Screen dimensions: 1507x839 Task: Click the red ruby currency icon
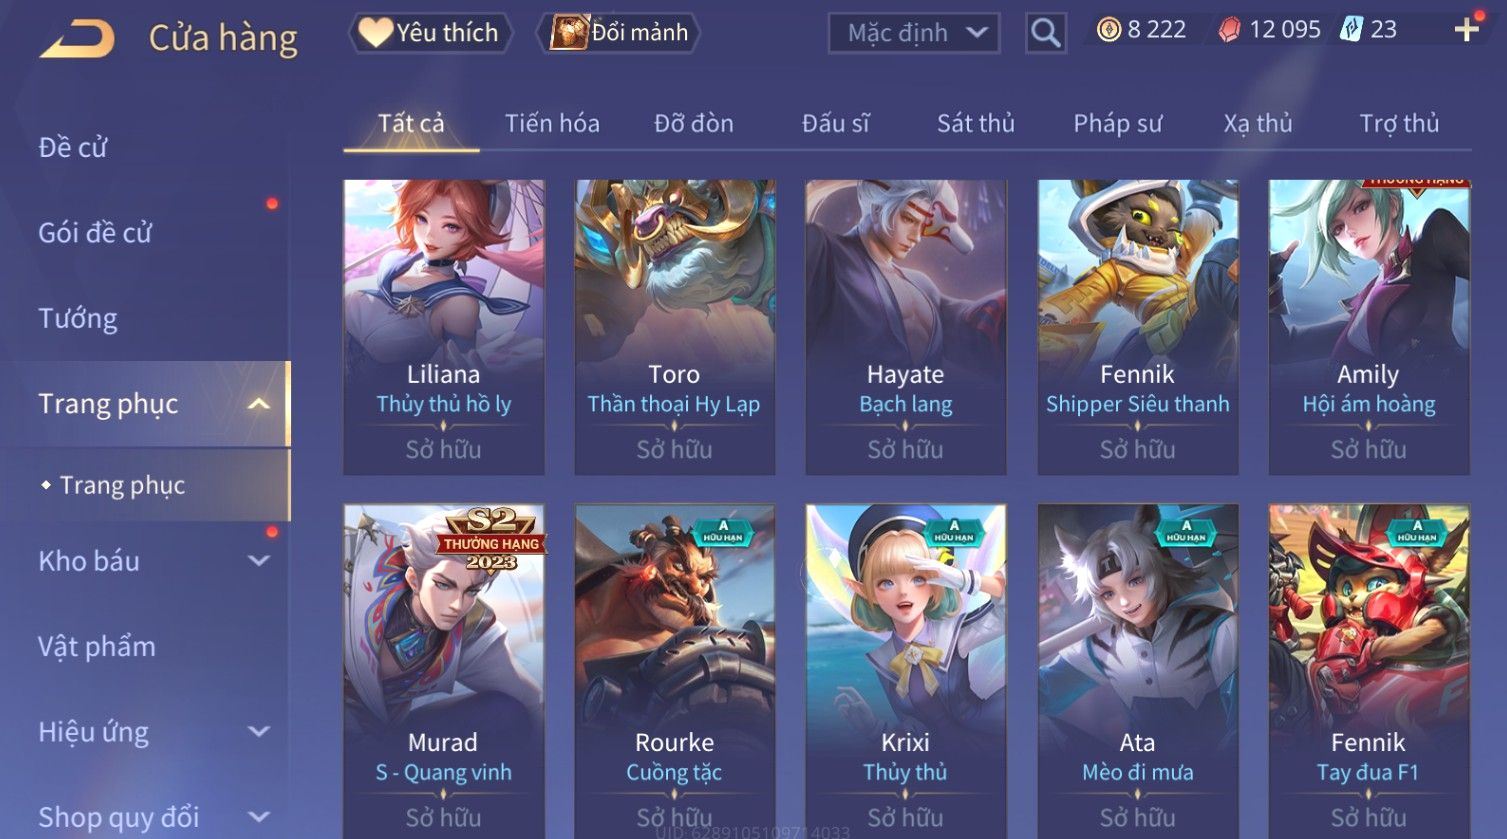click(1229, 30)
